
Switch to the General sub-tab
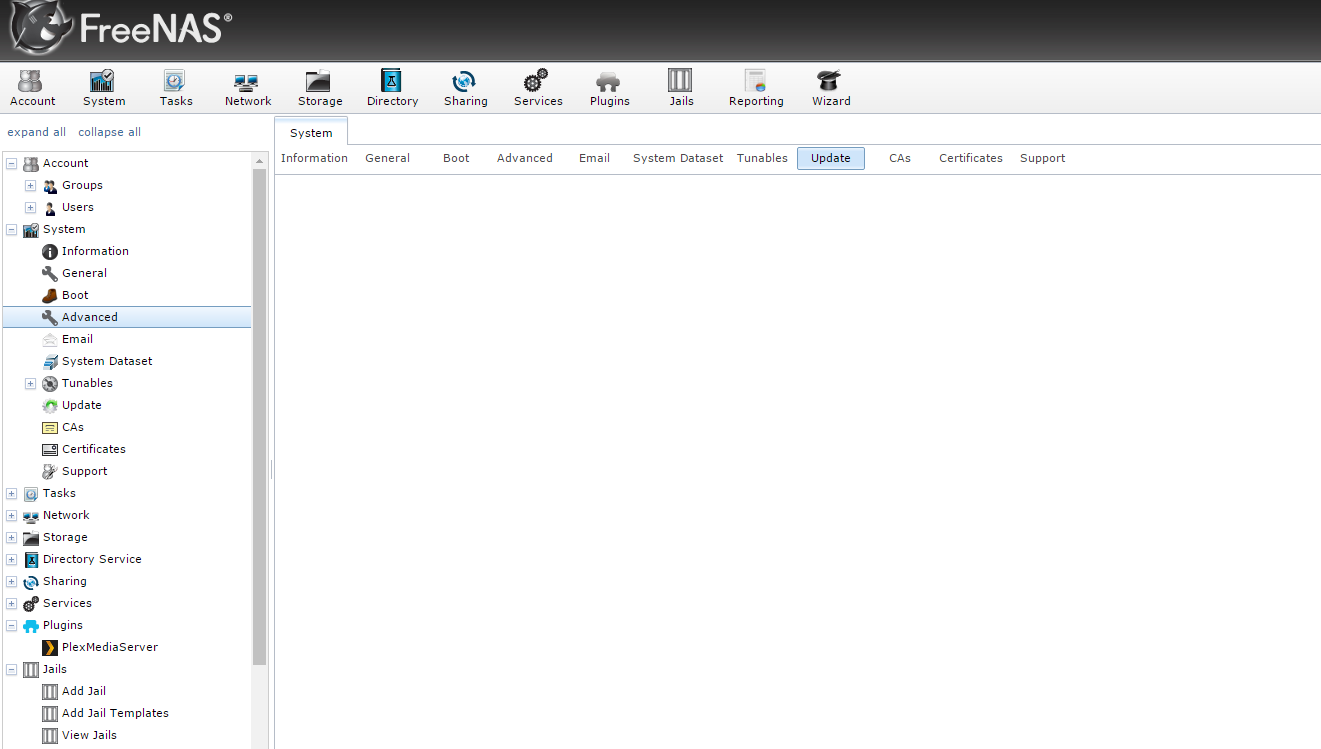[x=387, y=158]
